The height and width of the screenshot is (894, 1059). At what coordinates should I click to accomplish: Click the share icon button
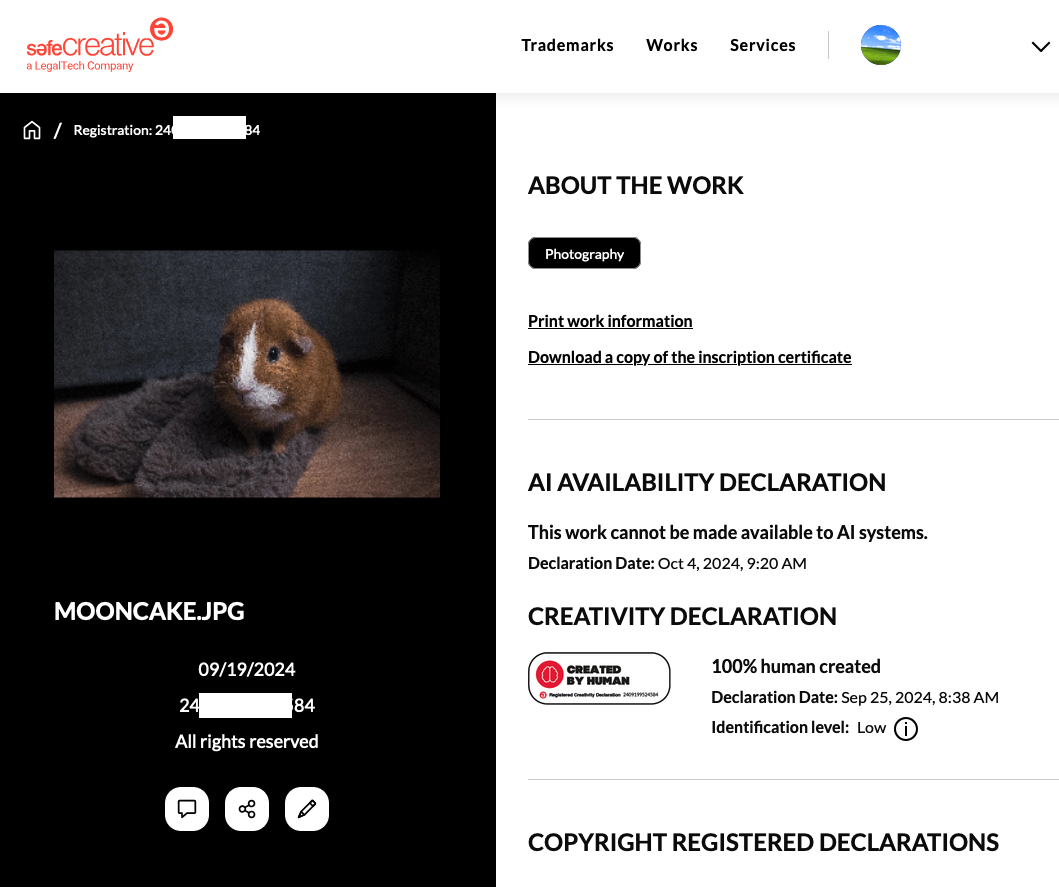coord(247,809)
